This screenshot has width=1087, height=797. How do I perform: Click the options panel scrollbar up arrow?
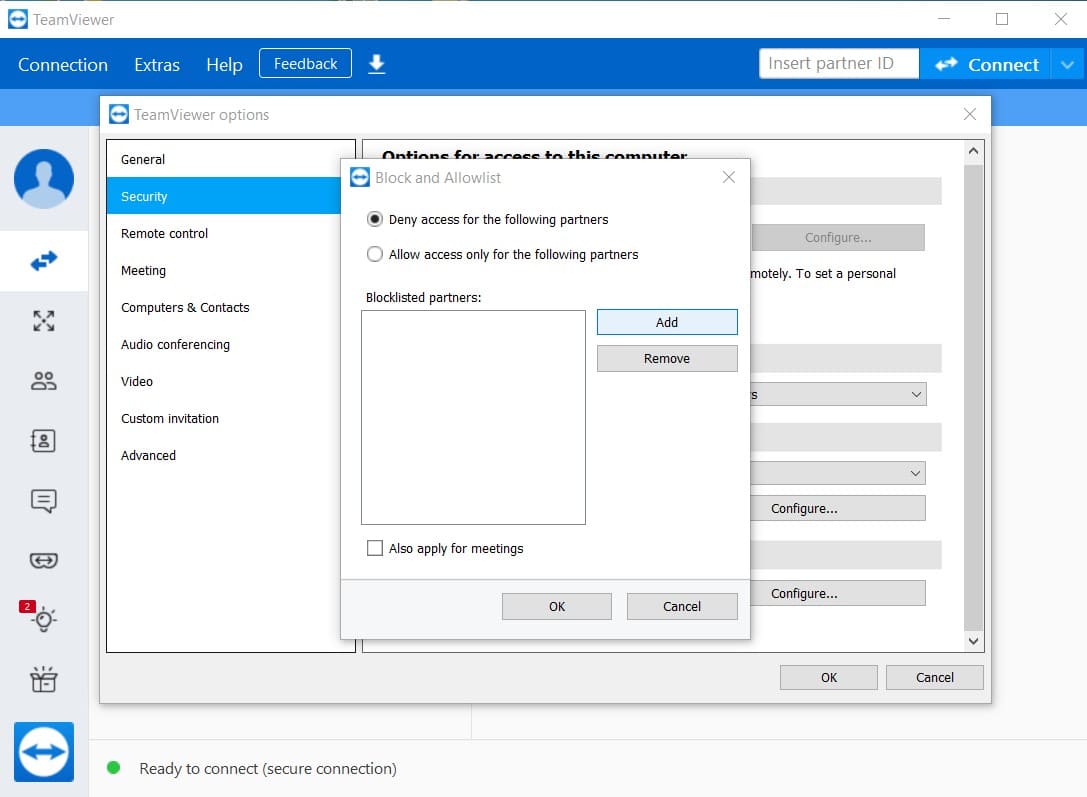973,151
